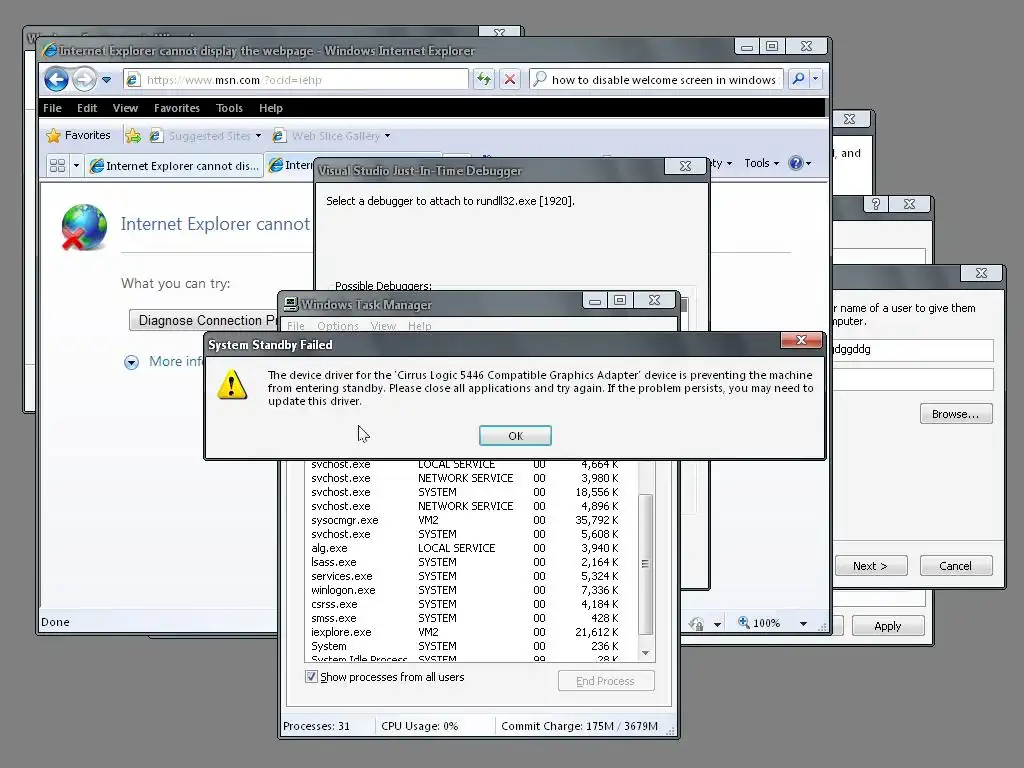Open the Tools menu in the IE menu bar
This screenshot has width=1024, height=768.
pyautogui.click(x=229, y=108)
